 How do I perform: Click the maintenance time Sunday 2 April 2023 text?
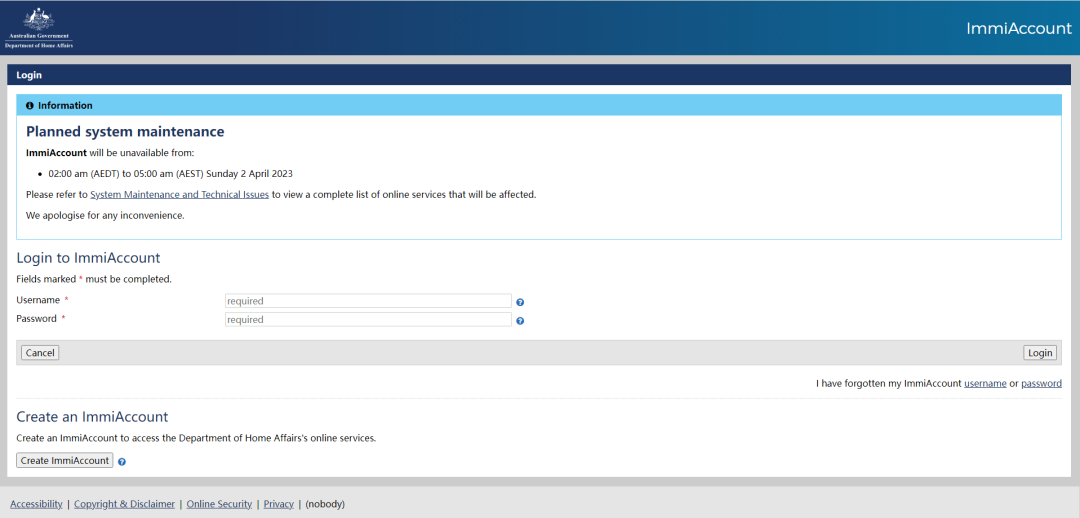coord(170,174)
